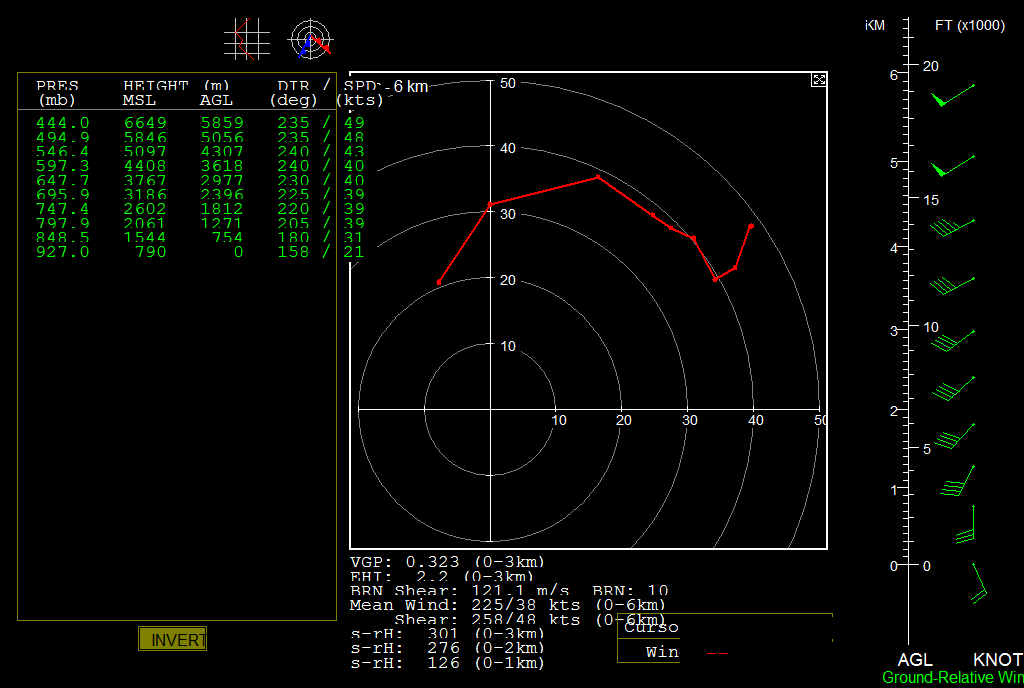Click the 50-knot ring label on vertical axis
This screenshot has width=1024, height=688.
pyautogui.click(x=508, y=83)
